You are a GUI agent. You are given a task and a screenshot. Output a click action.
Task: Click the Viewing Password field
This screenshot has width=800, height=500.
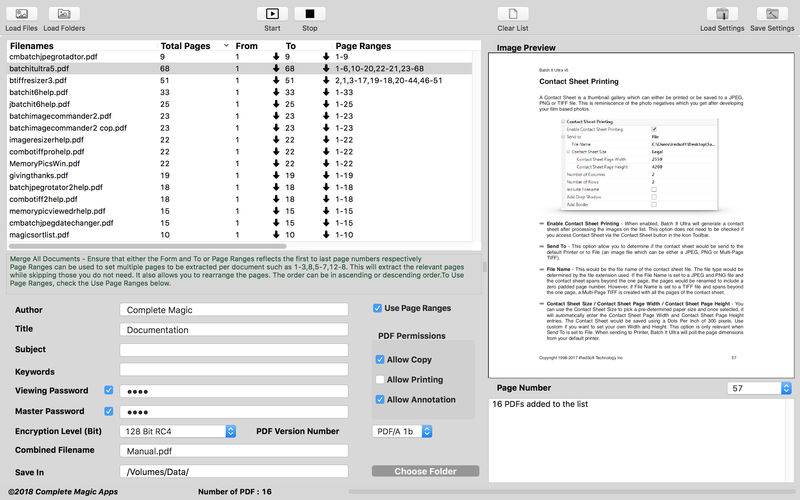click(234, 391)
